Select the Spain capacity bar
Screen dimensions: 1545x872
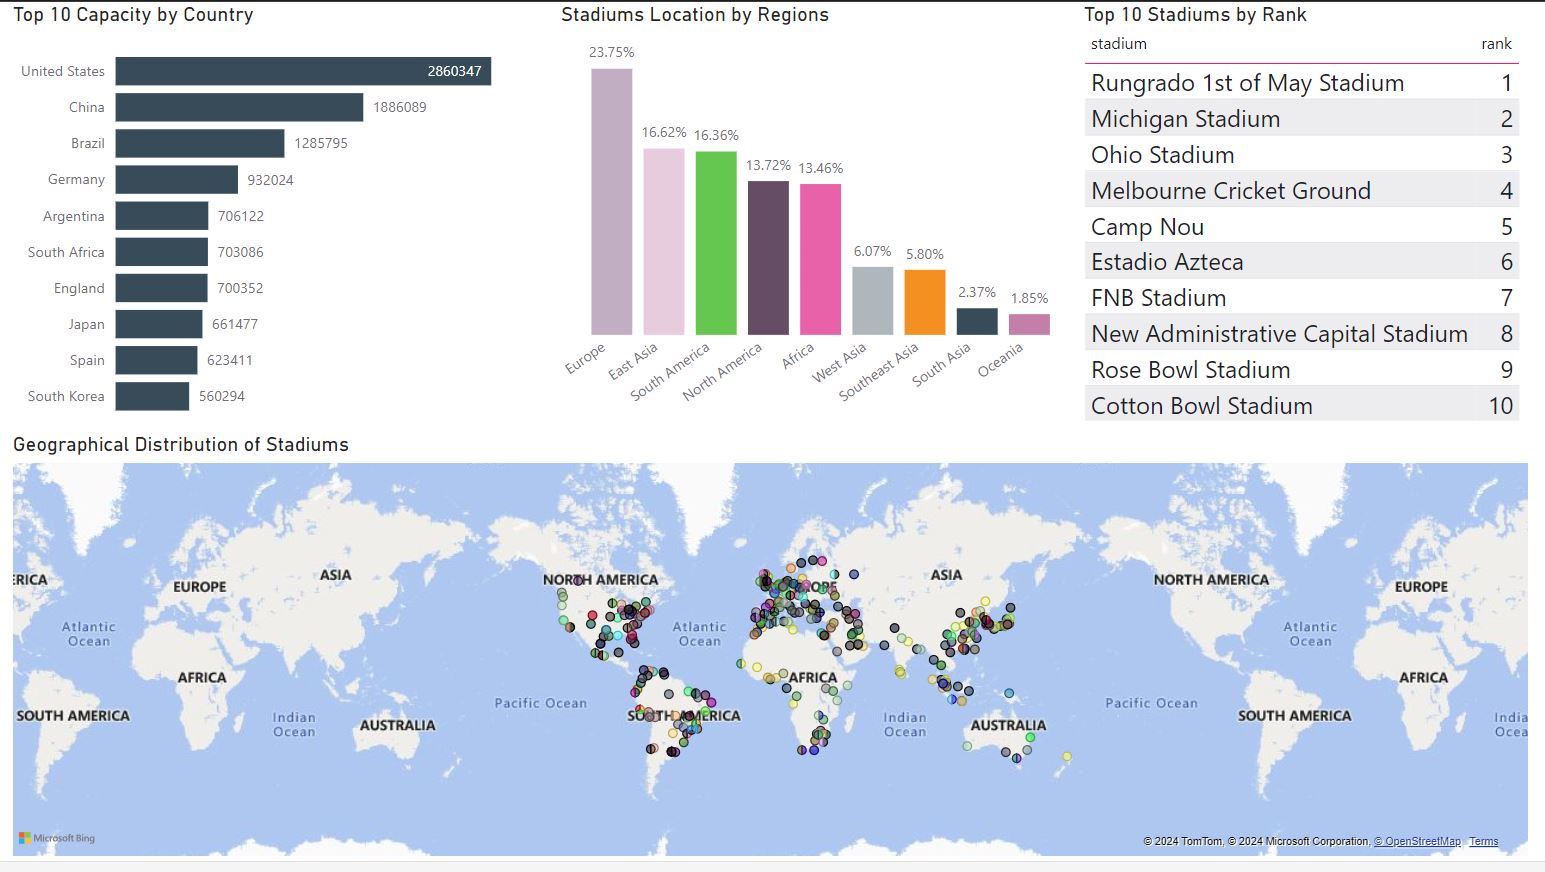coord(156,360)
